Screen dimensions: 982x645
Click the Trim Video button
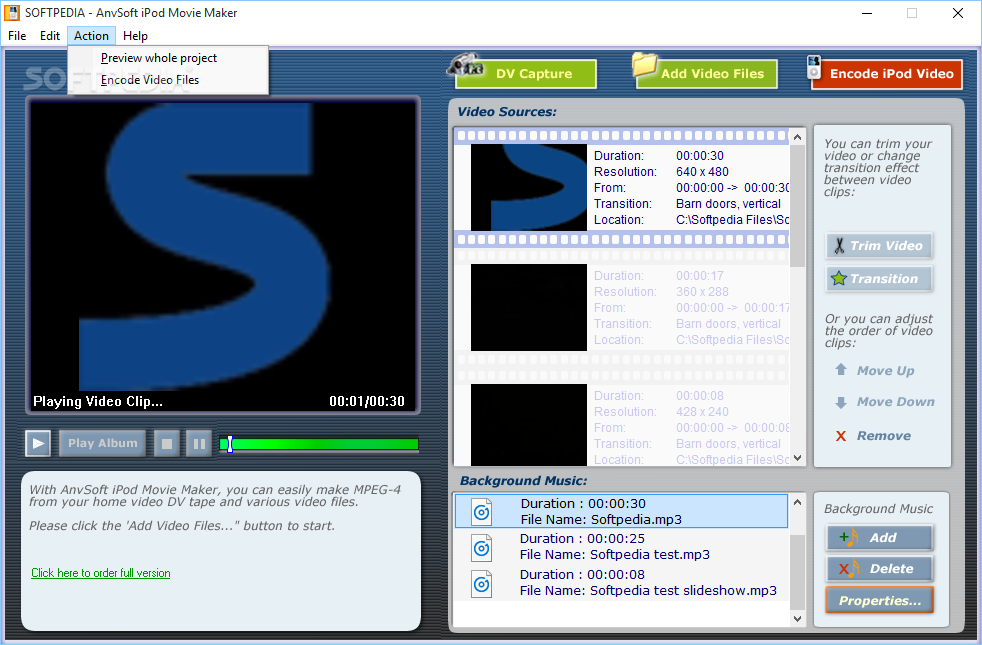[x=879, y=245]
